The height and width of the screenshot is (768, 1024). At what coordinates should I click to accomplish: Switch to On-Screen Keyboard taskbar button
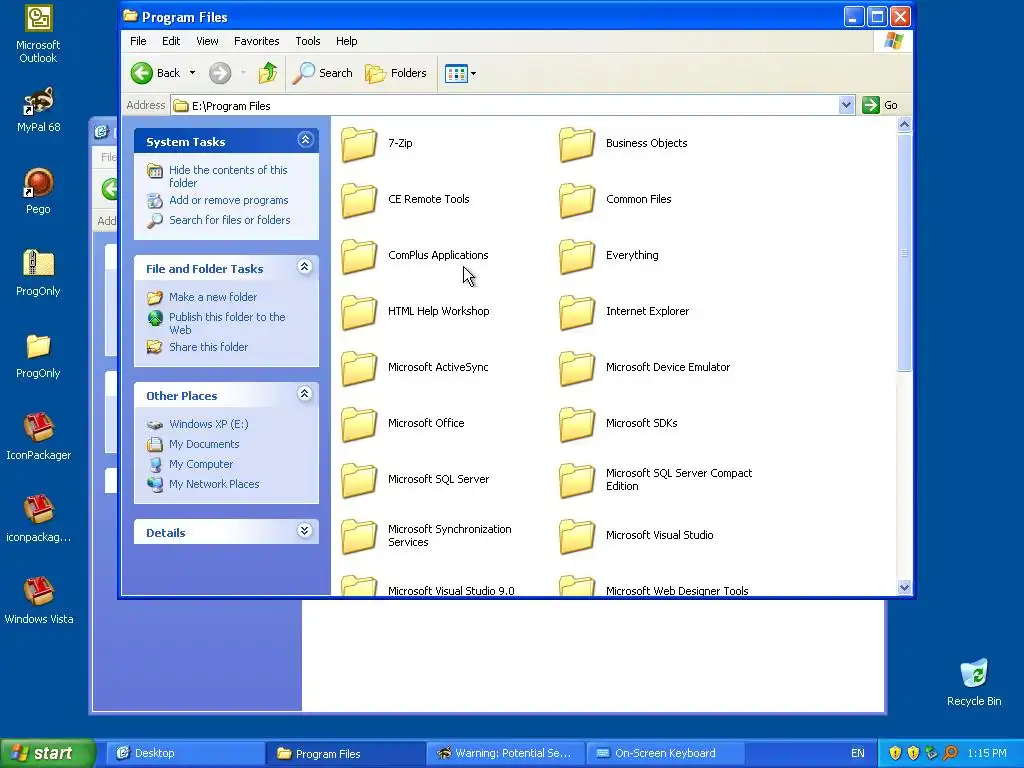pos(665,754)
